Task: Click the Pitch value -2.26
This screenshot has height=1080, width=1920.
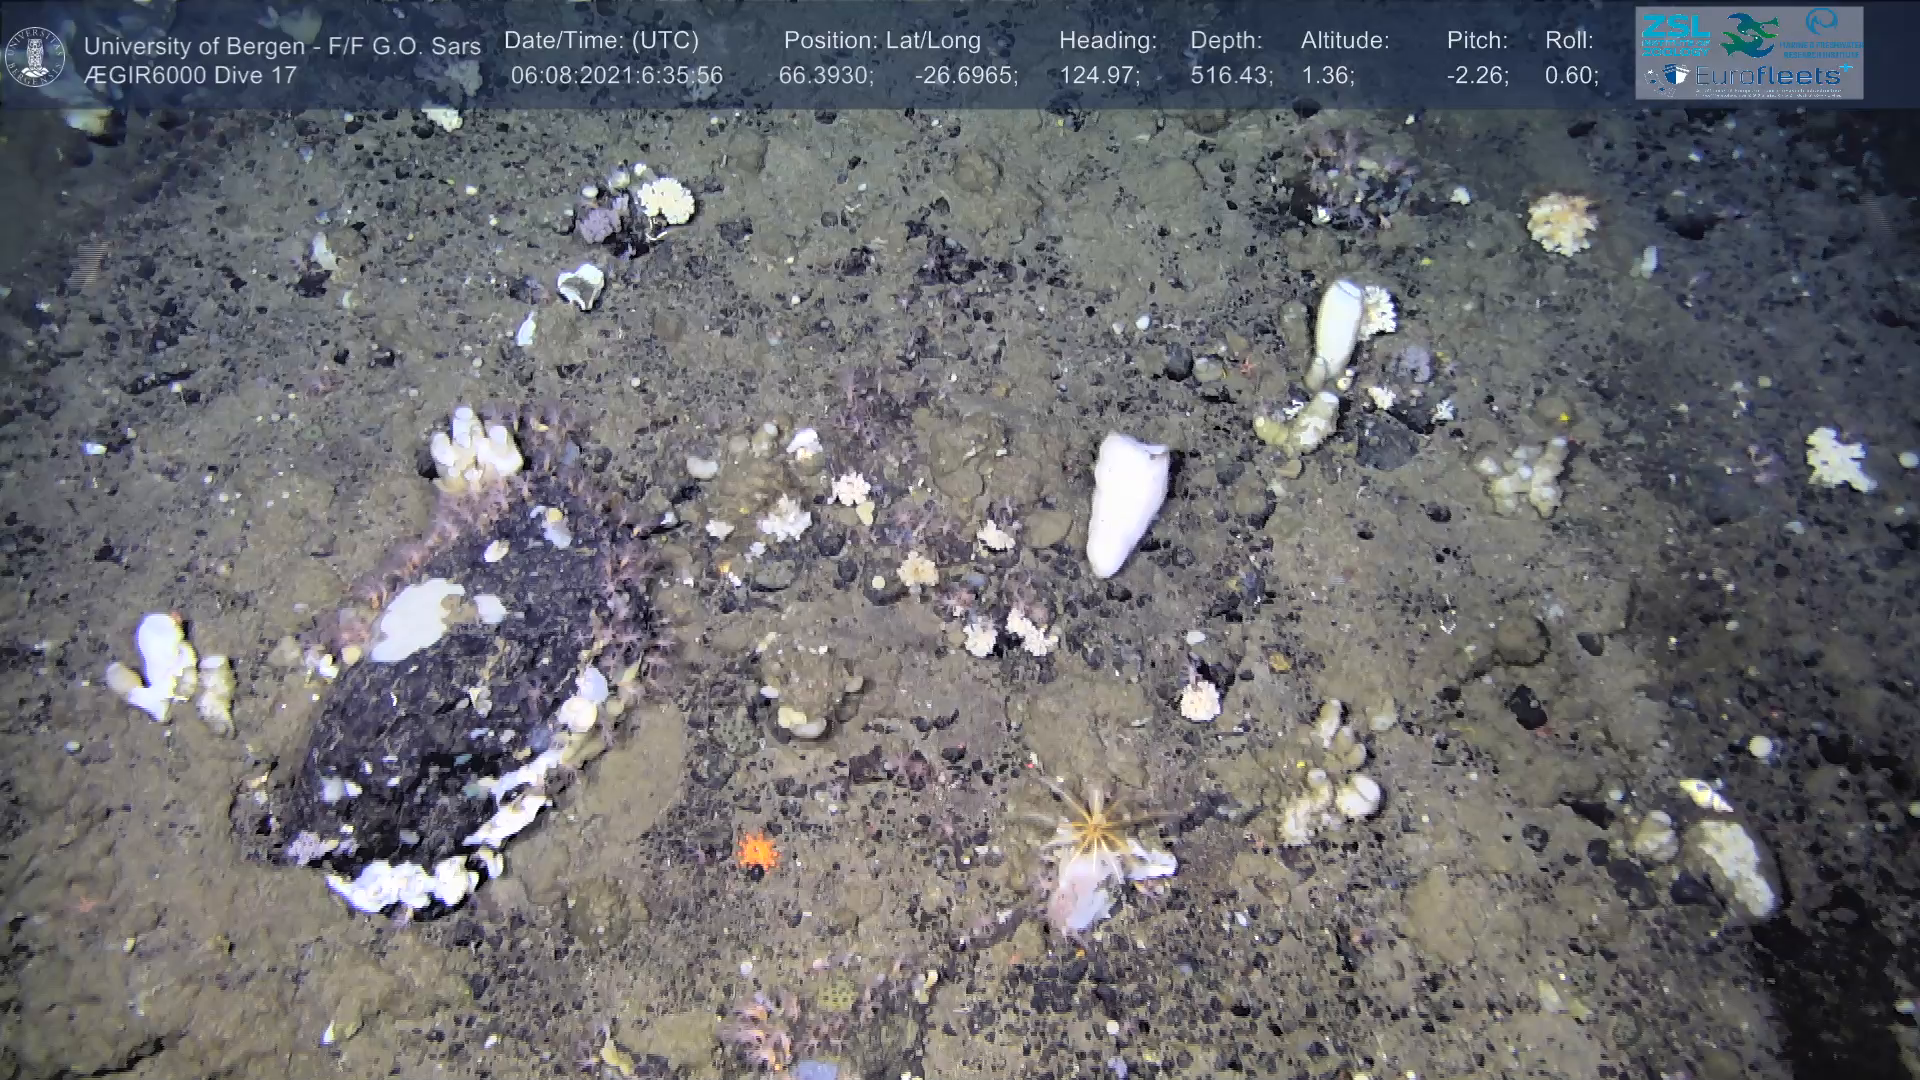Action: 1477,76
